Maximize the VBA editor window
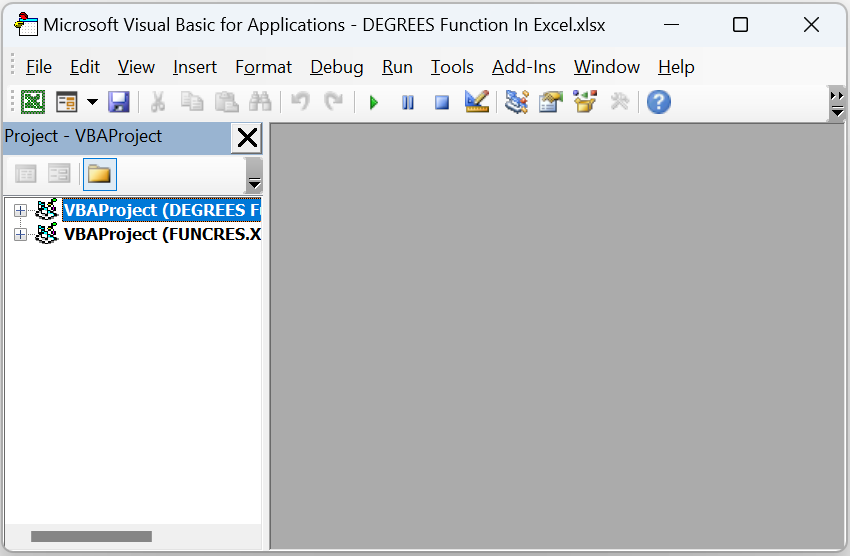This screenshot has height=556, width=850. (x=740, y=24)
